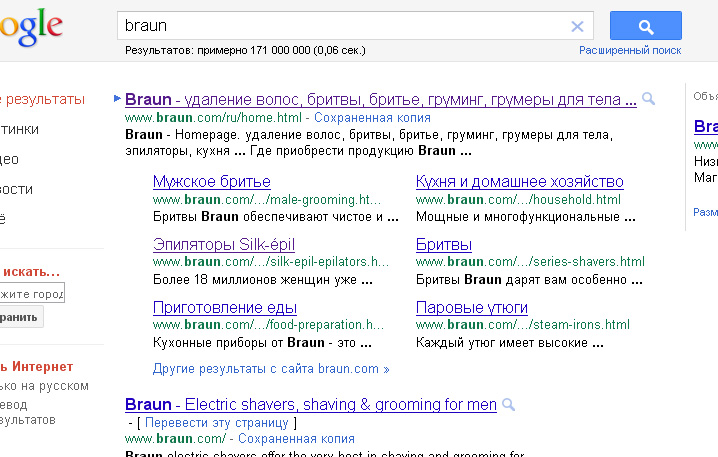Click the city input field in sidebar
Screen dimensions: 718x457
point(32,293)
